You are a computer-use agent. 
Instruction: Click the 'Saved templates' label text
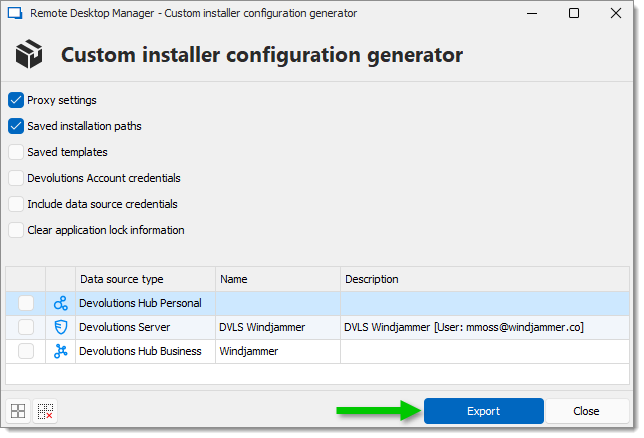pos(67,152)
